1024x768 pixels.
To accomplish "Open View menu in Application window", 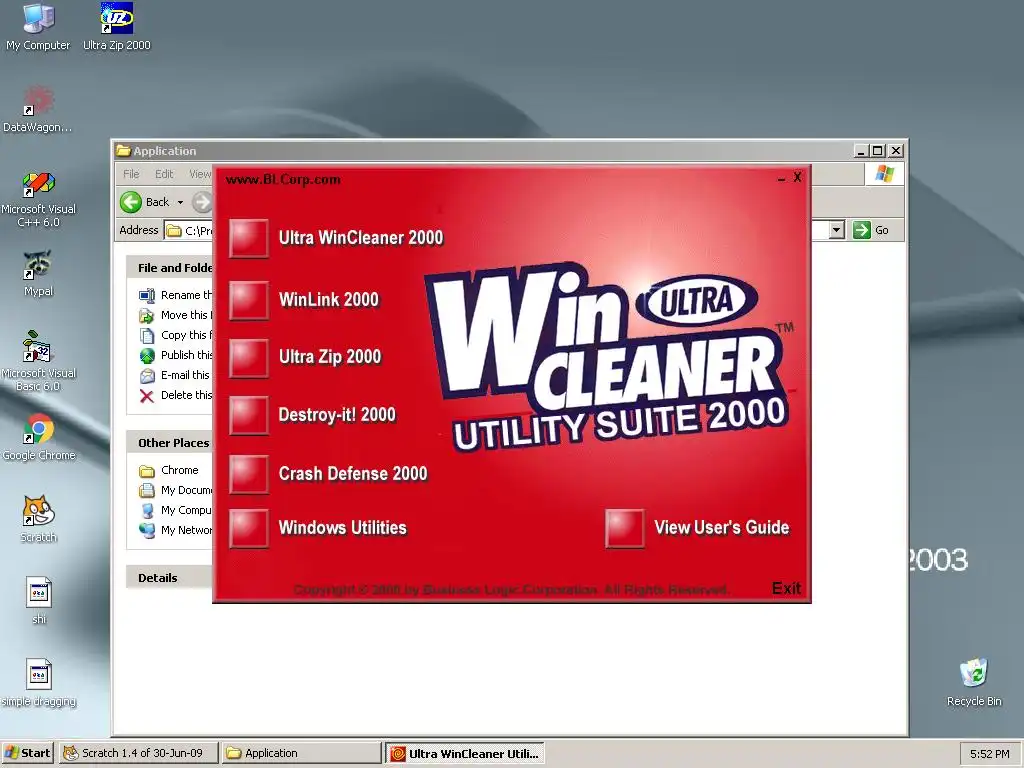I will pyautogui.click(x=200, y=174).
